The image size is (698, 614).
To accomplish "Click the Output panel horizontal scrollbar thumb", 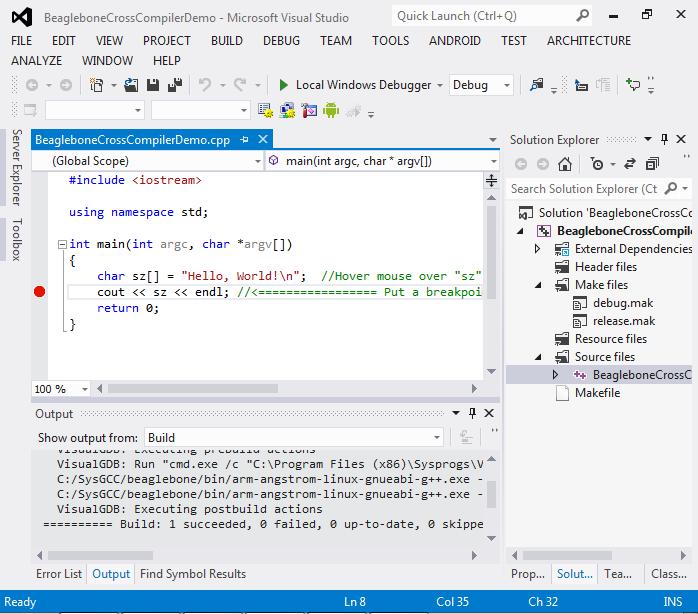I will click(101, 555).
